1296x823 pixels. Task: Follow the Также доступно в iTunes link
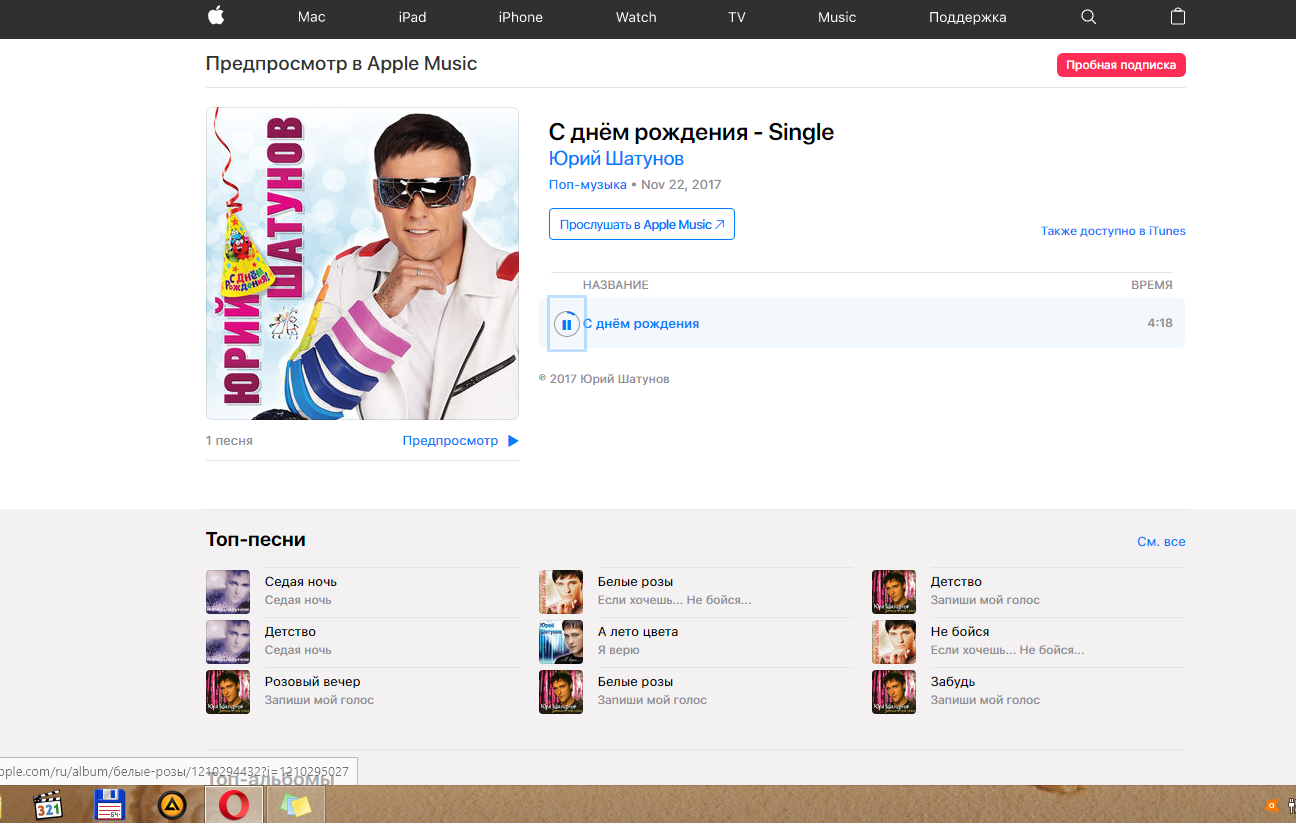1112,231
